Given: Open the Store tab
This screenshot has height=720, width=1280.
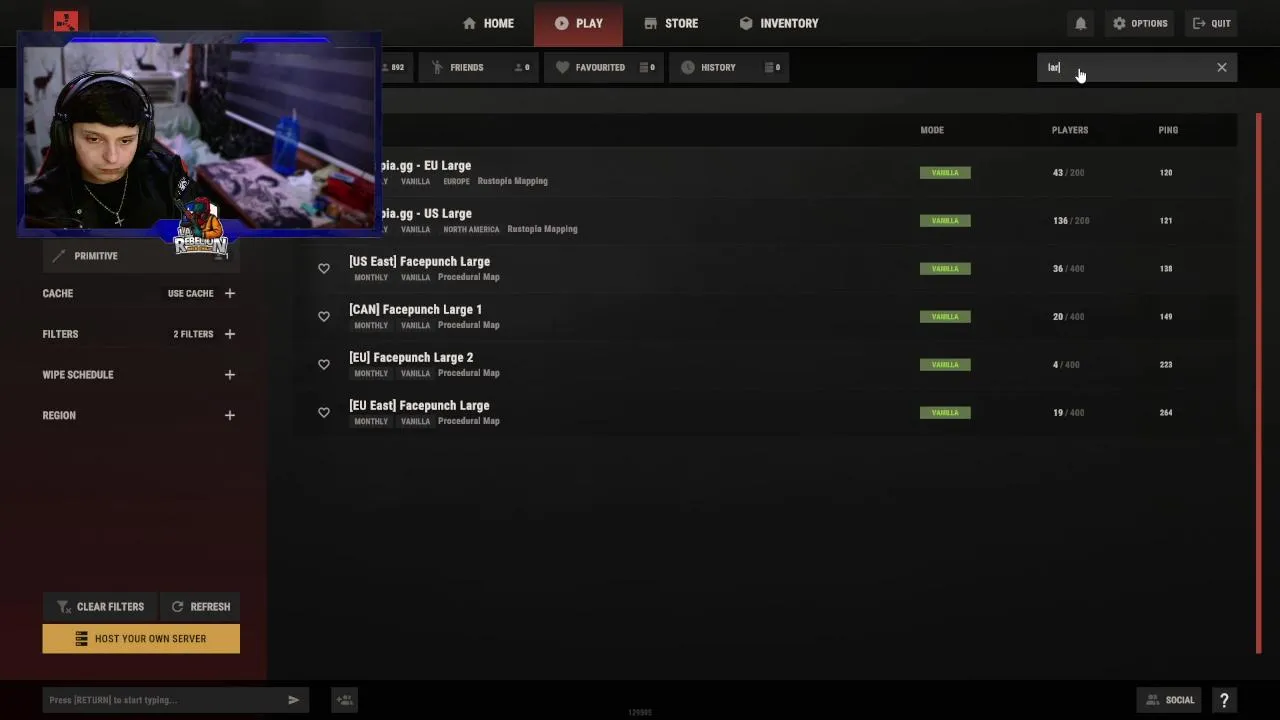Looking at the screenshot, I should pos(671,23).
